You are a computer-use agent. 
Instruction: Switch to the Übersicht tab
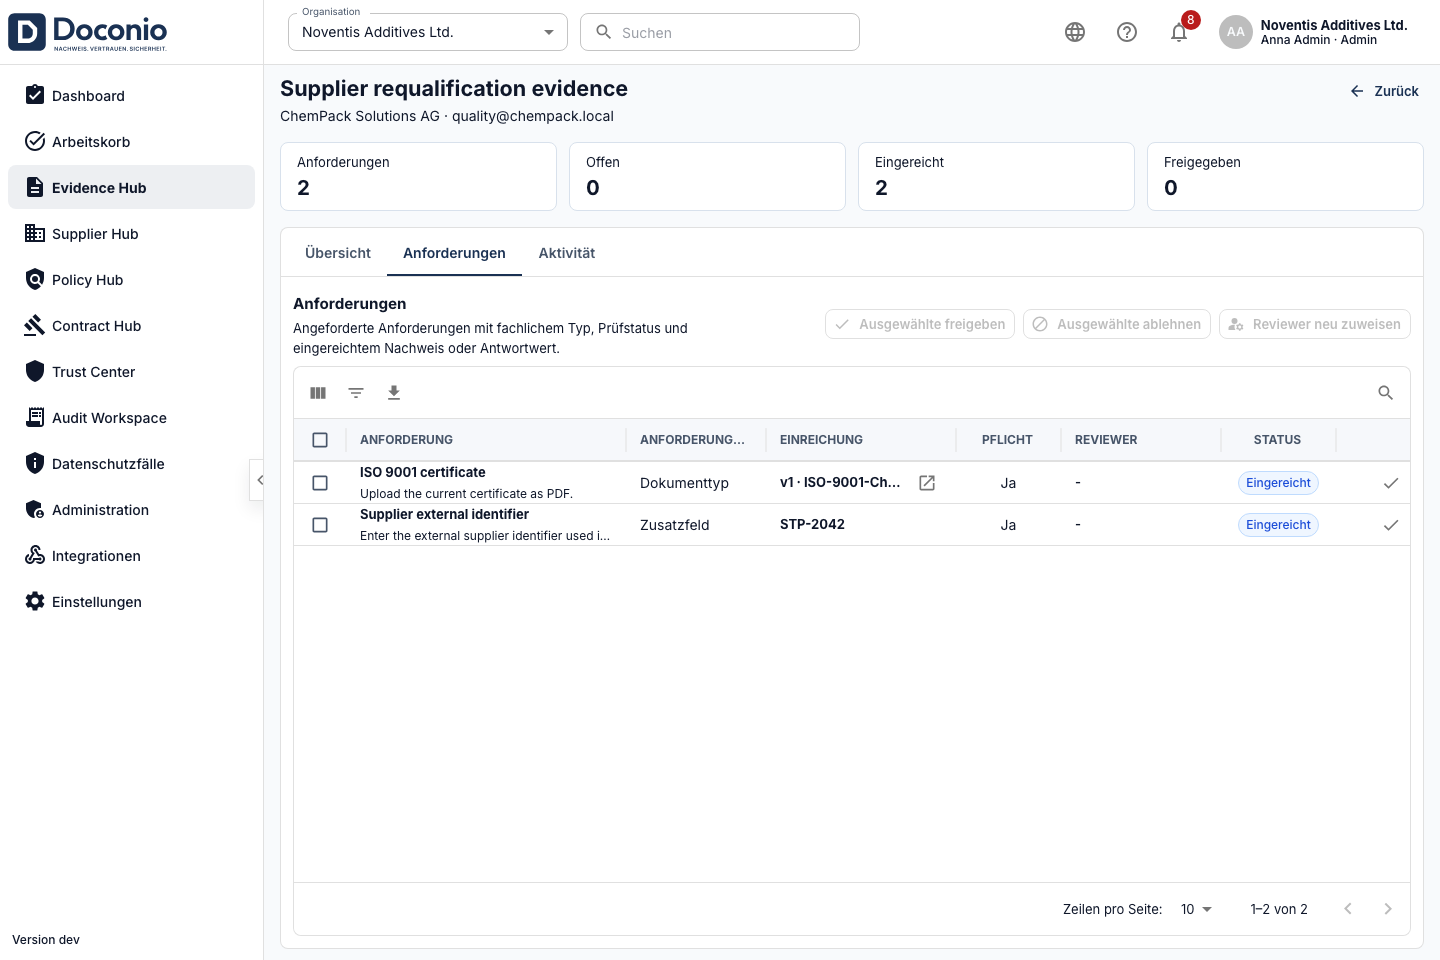pyautogui.click(x=338, y=253)
